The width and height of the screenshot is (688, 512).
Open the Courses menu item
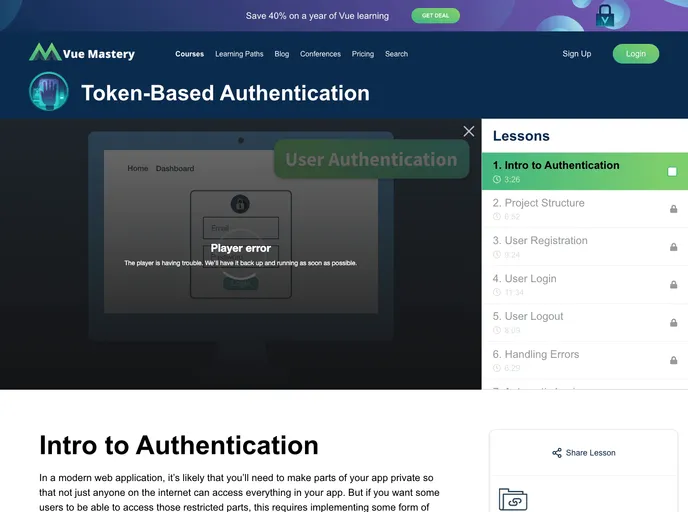point(190,54)
